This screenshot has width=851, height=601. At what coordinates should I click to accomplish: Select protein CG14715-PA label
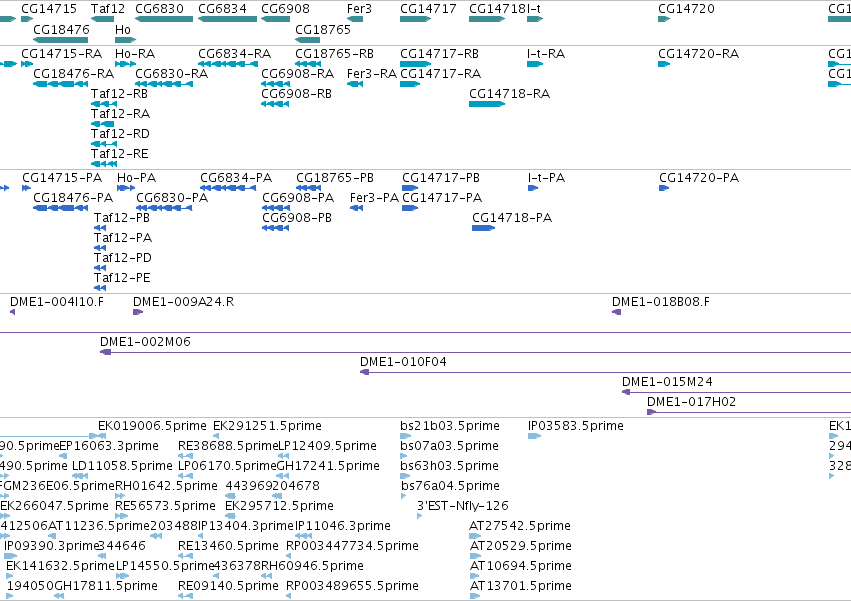click(62, 178)
